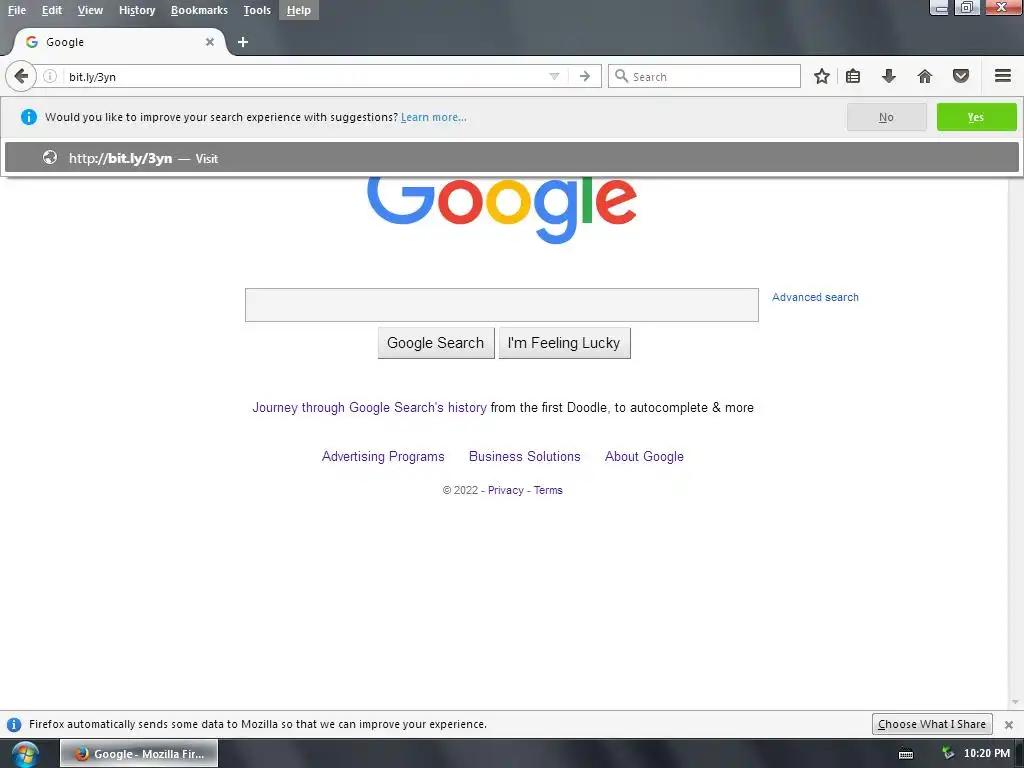The image size is (1024, 768).
Task: Decline search suggestions with No
Action: tap(886, 117)
